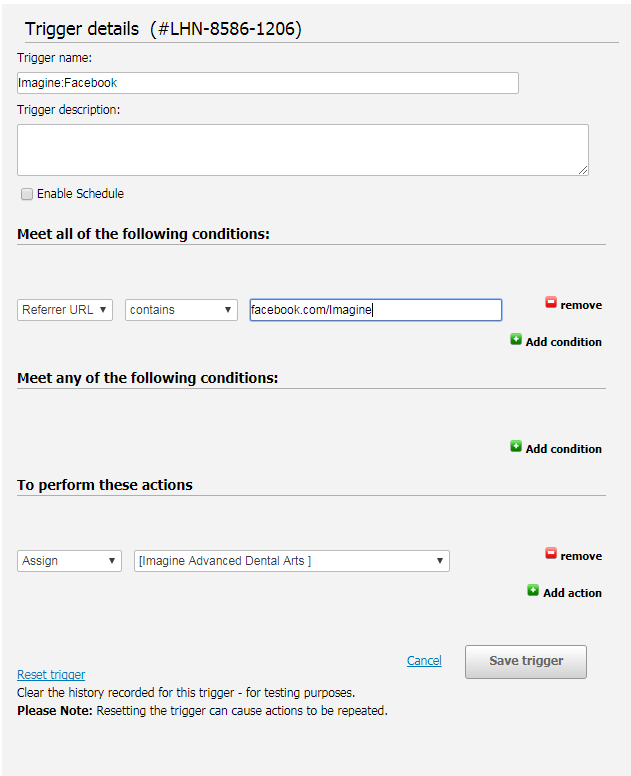Click the Reset trigger link
This screenshot has height=776, width=631.
tap(51, 675)
